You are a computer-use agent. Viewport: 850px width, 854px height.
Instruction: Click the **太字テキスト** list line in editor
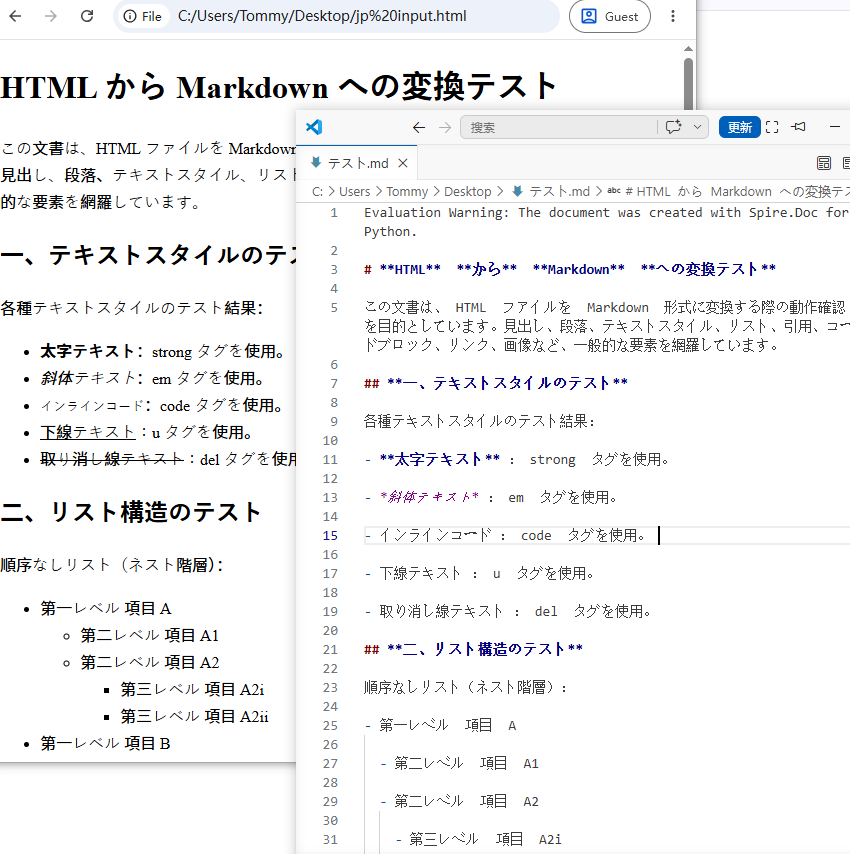517,460
